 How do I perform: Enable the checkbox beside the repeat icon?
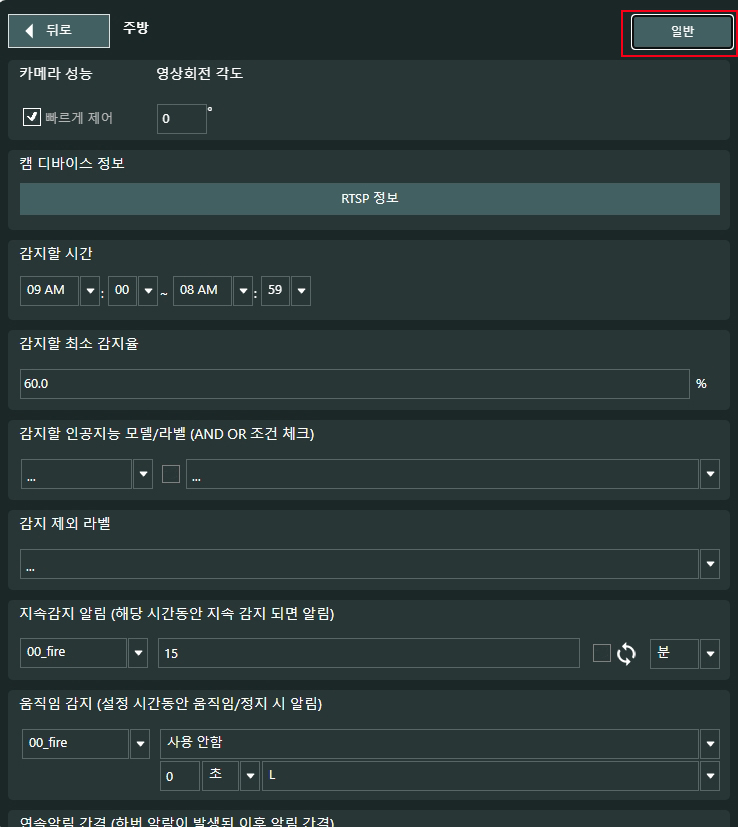coord(601,653)
